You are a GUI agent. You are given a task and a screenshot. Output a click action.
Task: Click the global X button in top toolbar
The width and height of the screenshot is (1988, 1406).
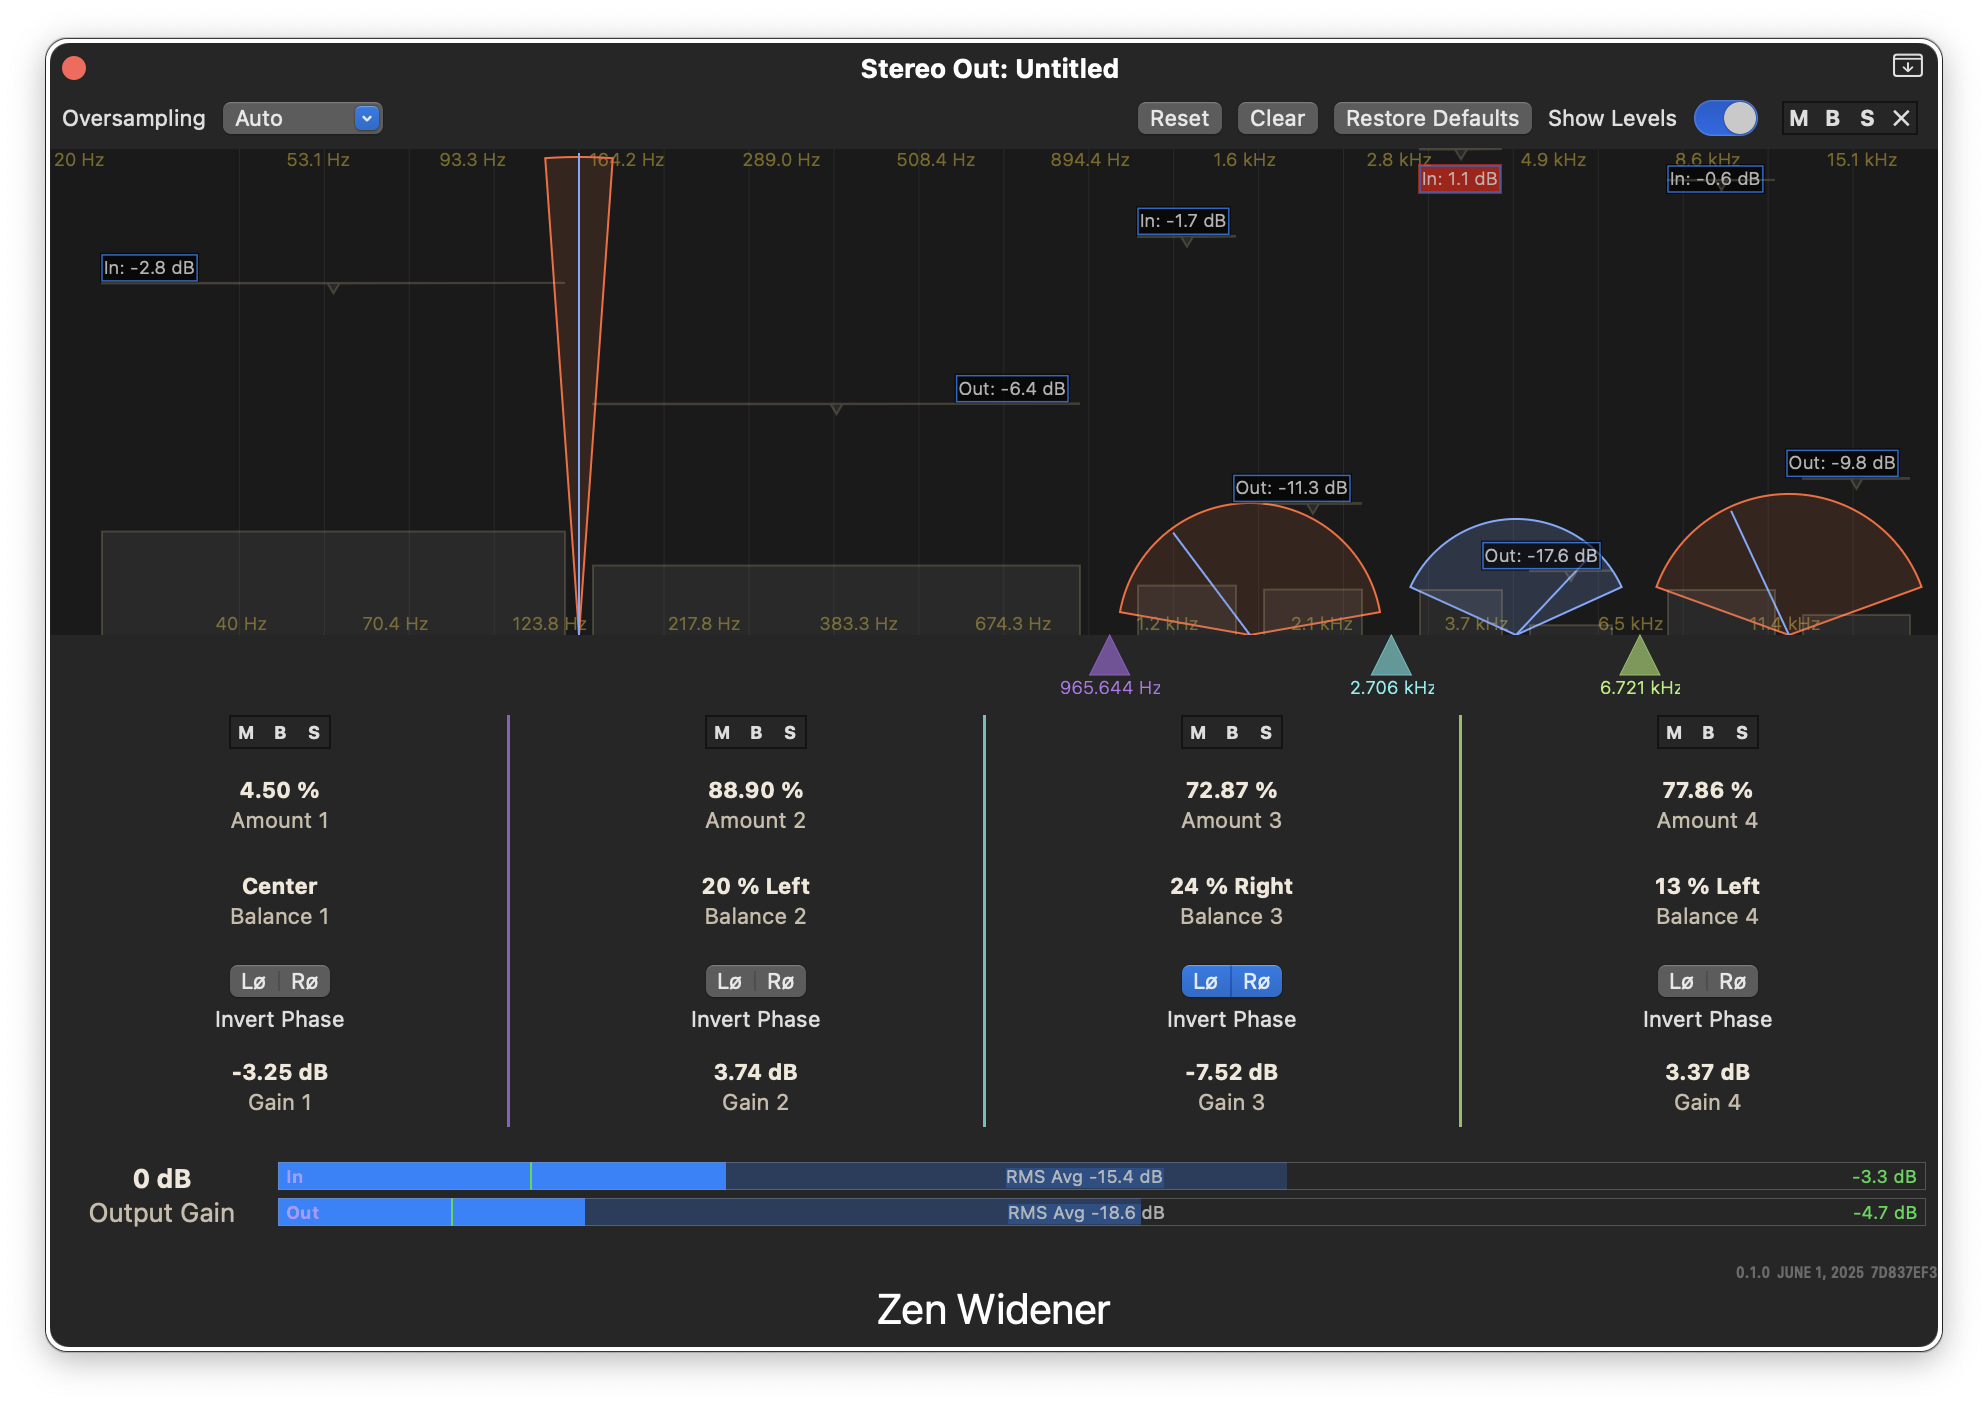(1901, 118)
